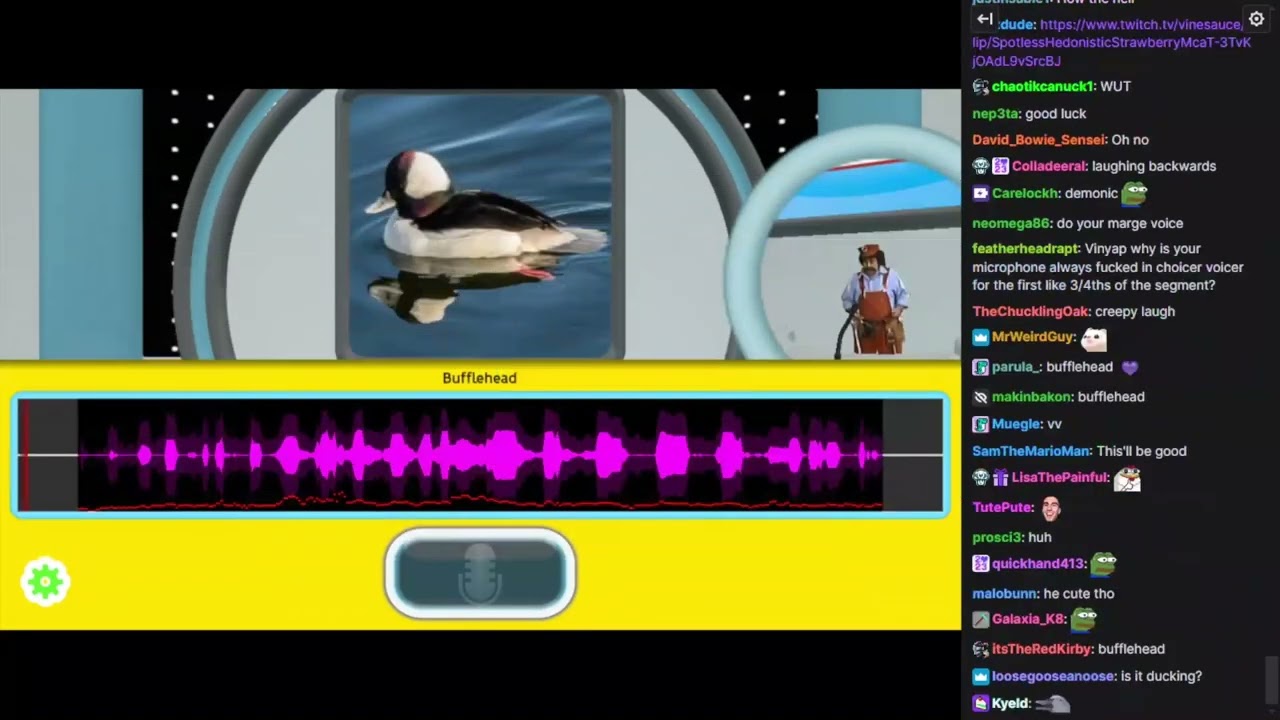This screenshot has width=1280, height=720.
Task: Click the microphone record button
Action: pos(480,573)
